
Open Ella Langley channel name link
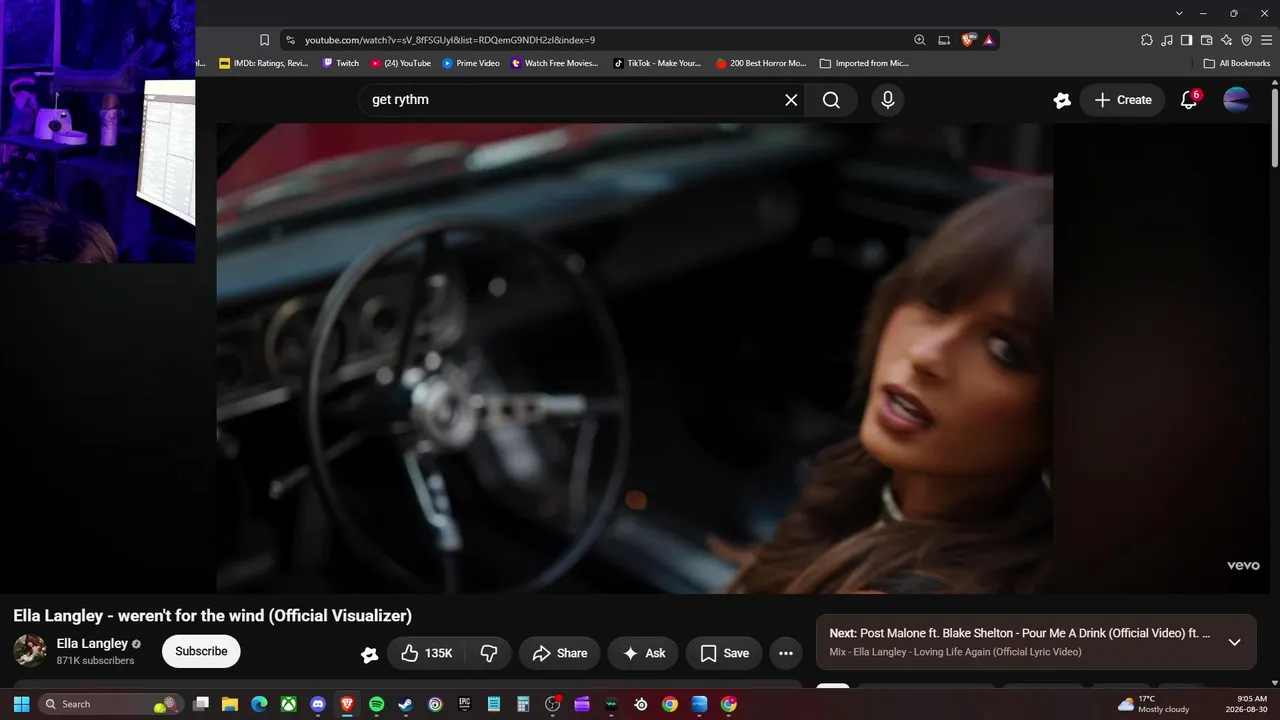click(92, 643)
